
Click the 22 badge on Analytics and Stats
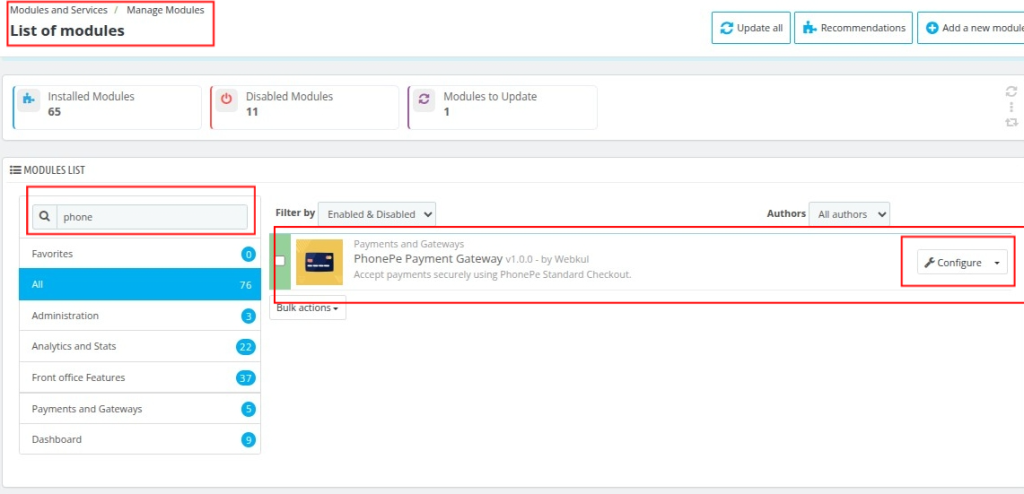pos(246,347)
